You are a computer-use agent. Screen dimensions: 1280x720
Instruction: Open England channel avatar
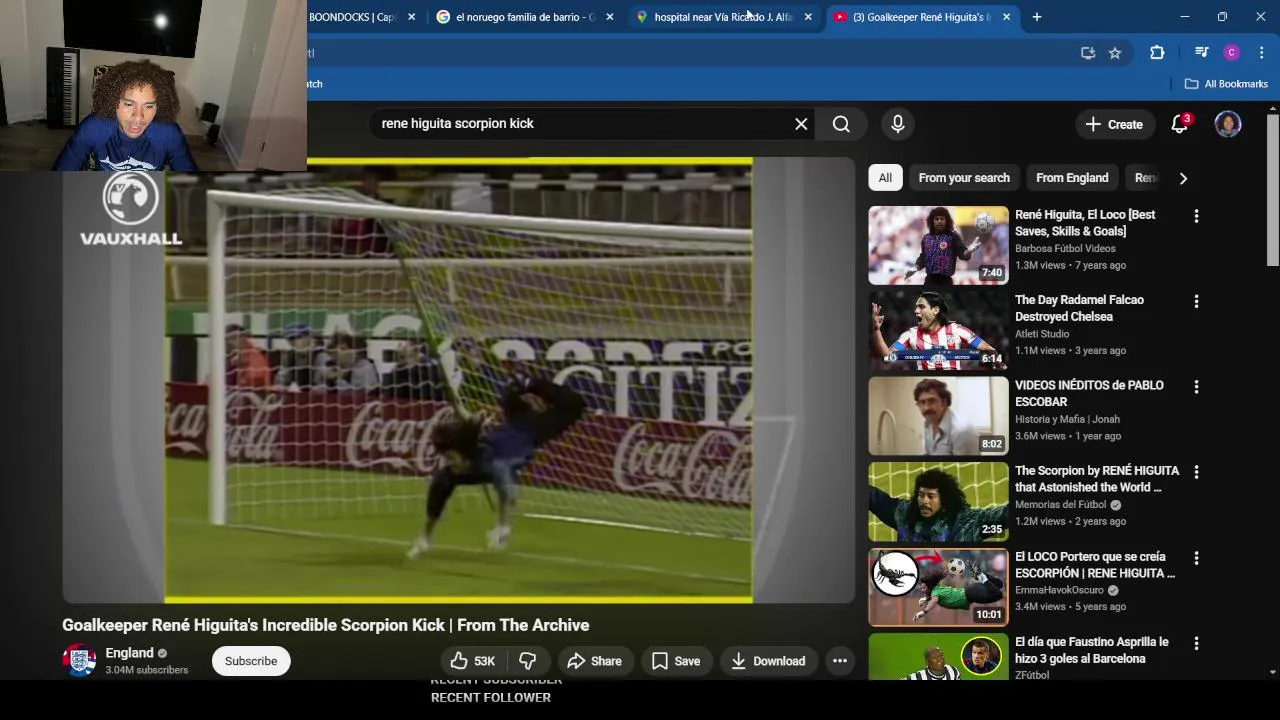point(80,661)
